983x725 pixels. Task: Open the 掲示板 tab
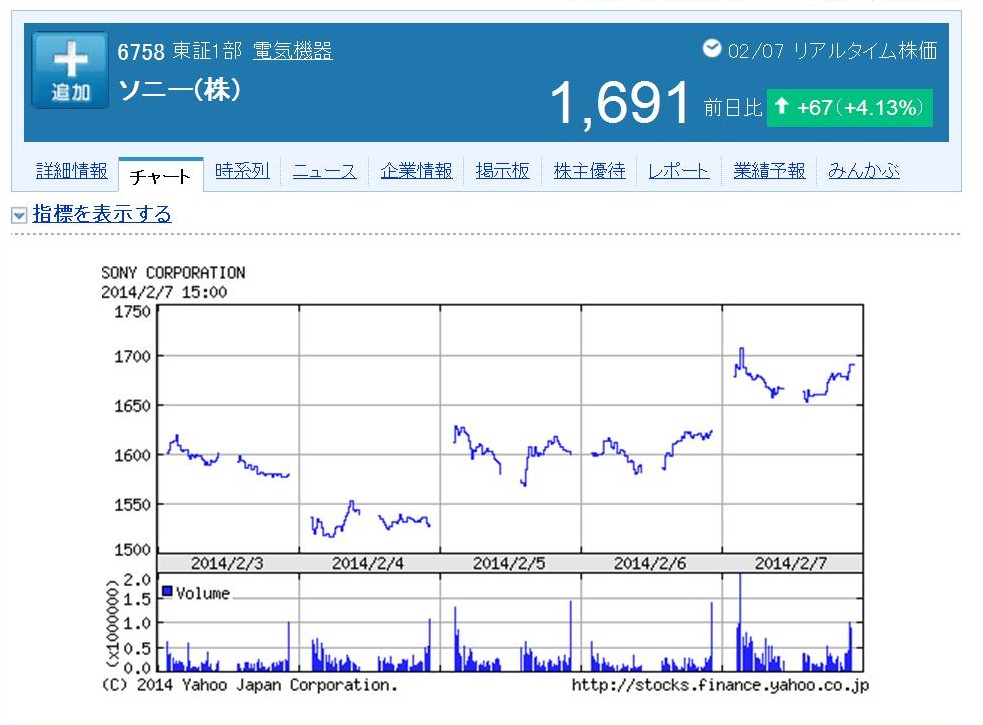(x=502, y=171)
